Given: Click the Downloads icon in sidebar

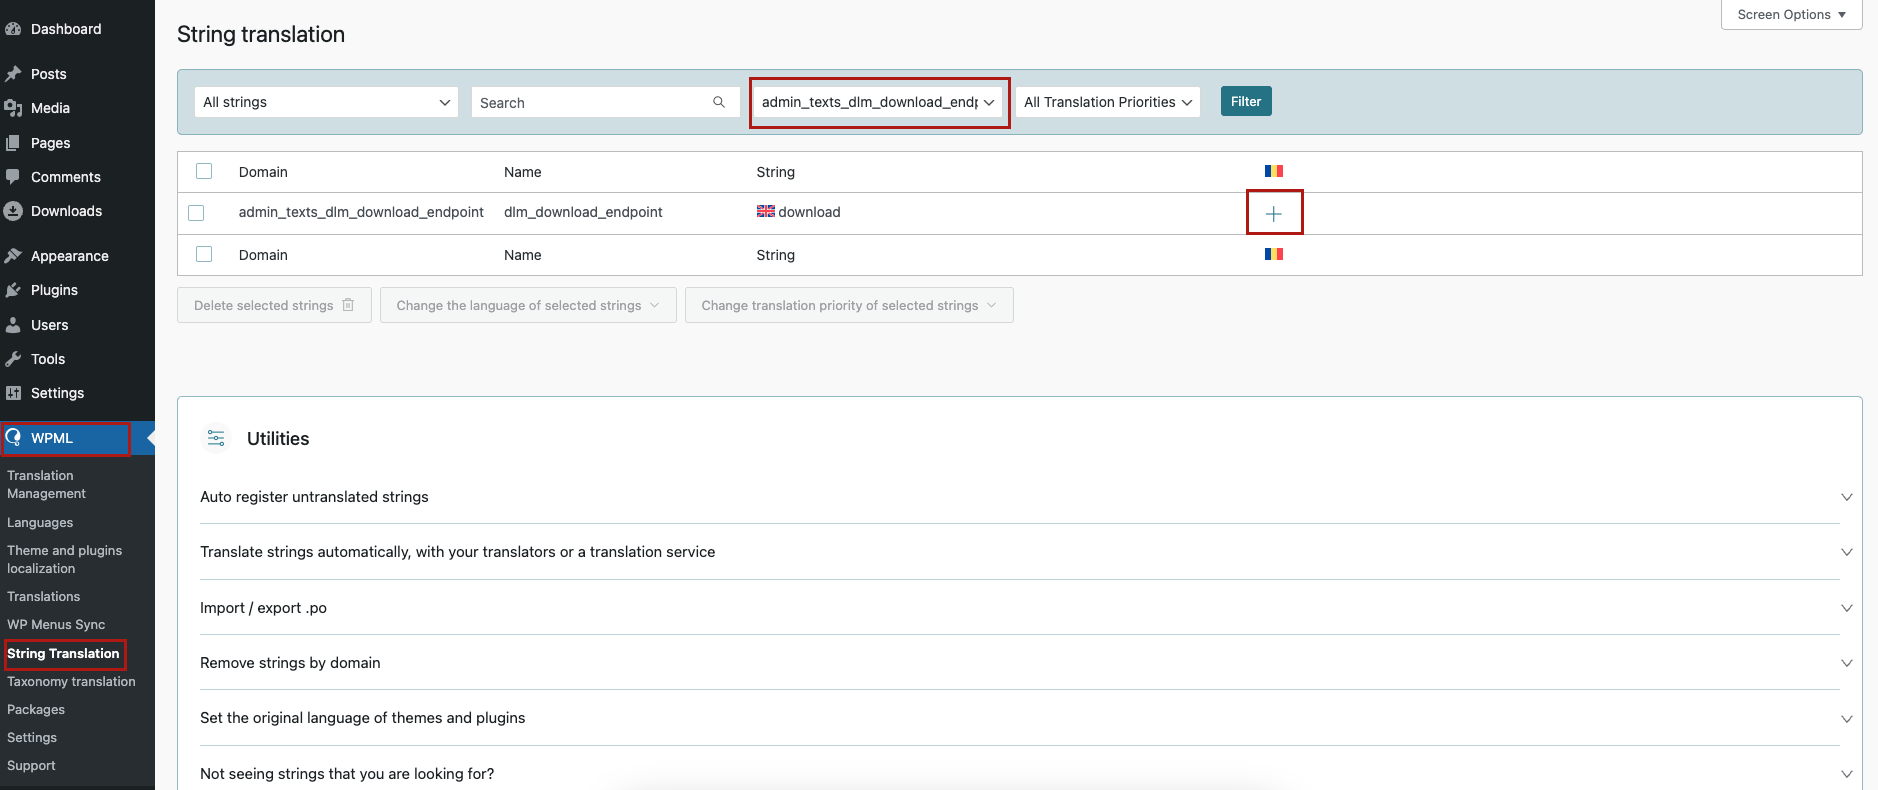Looking at the screenshot, I should [x=13, y=211].
